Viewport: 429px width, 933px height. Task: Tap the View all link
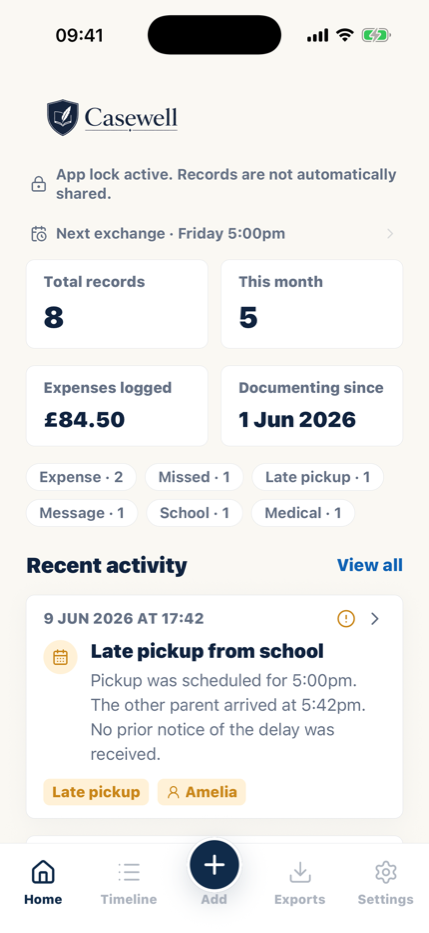coord(369,565)
